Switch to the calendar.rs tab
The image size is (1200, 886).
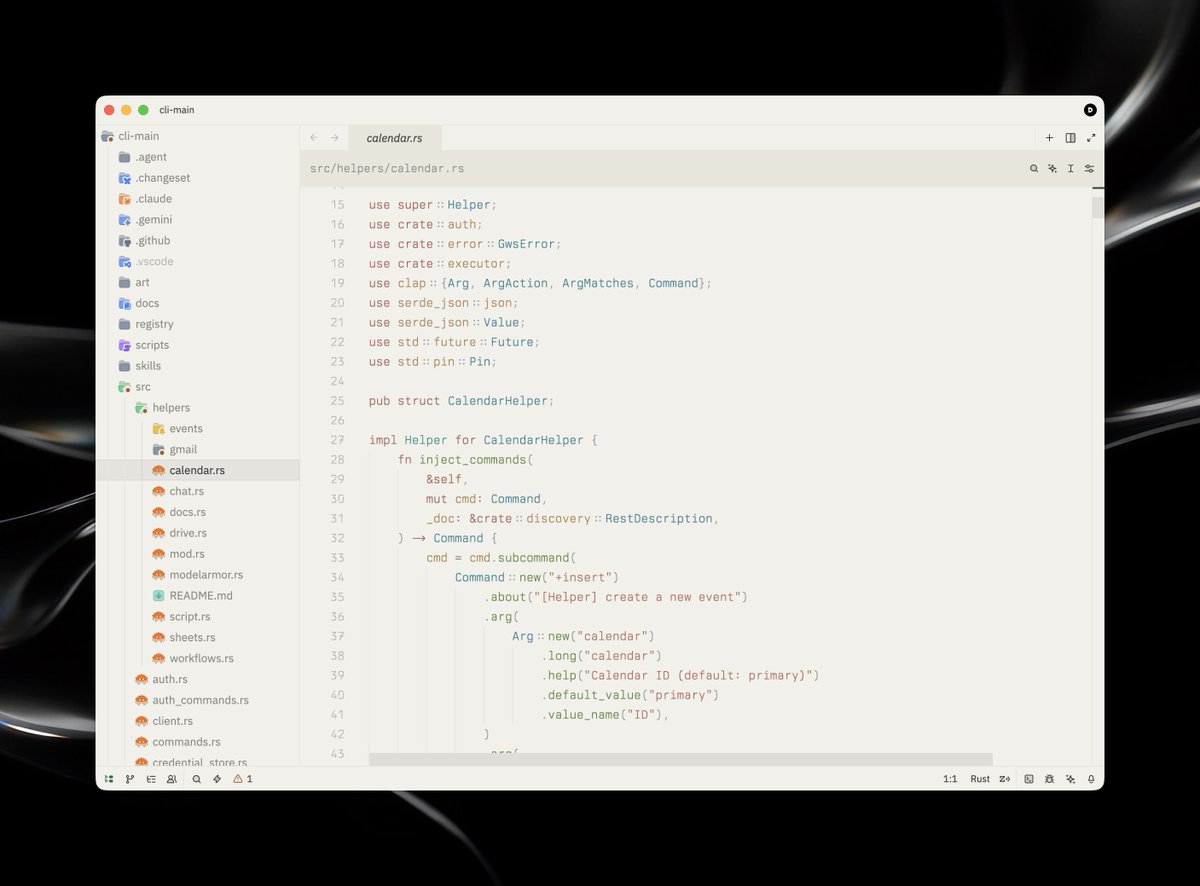(394, 138)
